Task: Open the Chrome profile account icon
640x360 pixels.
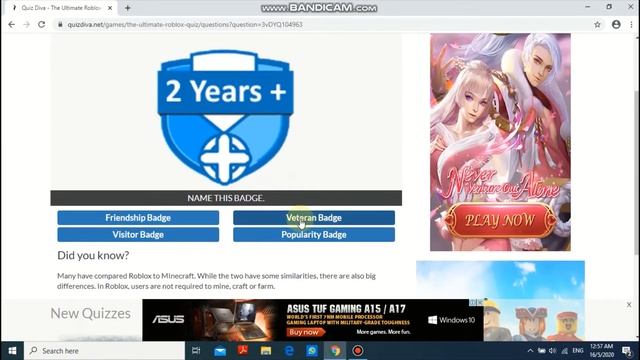Action: (x=616, y=24)
